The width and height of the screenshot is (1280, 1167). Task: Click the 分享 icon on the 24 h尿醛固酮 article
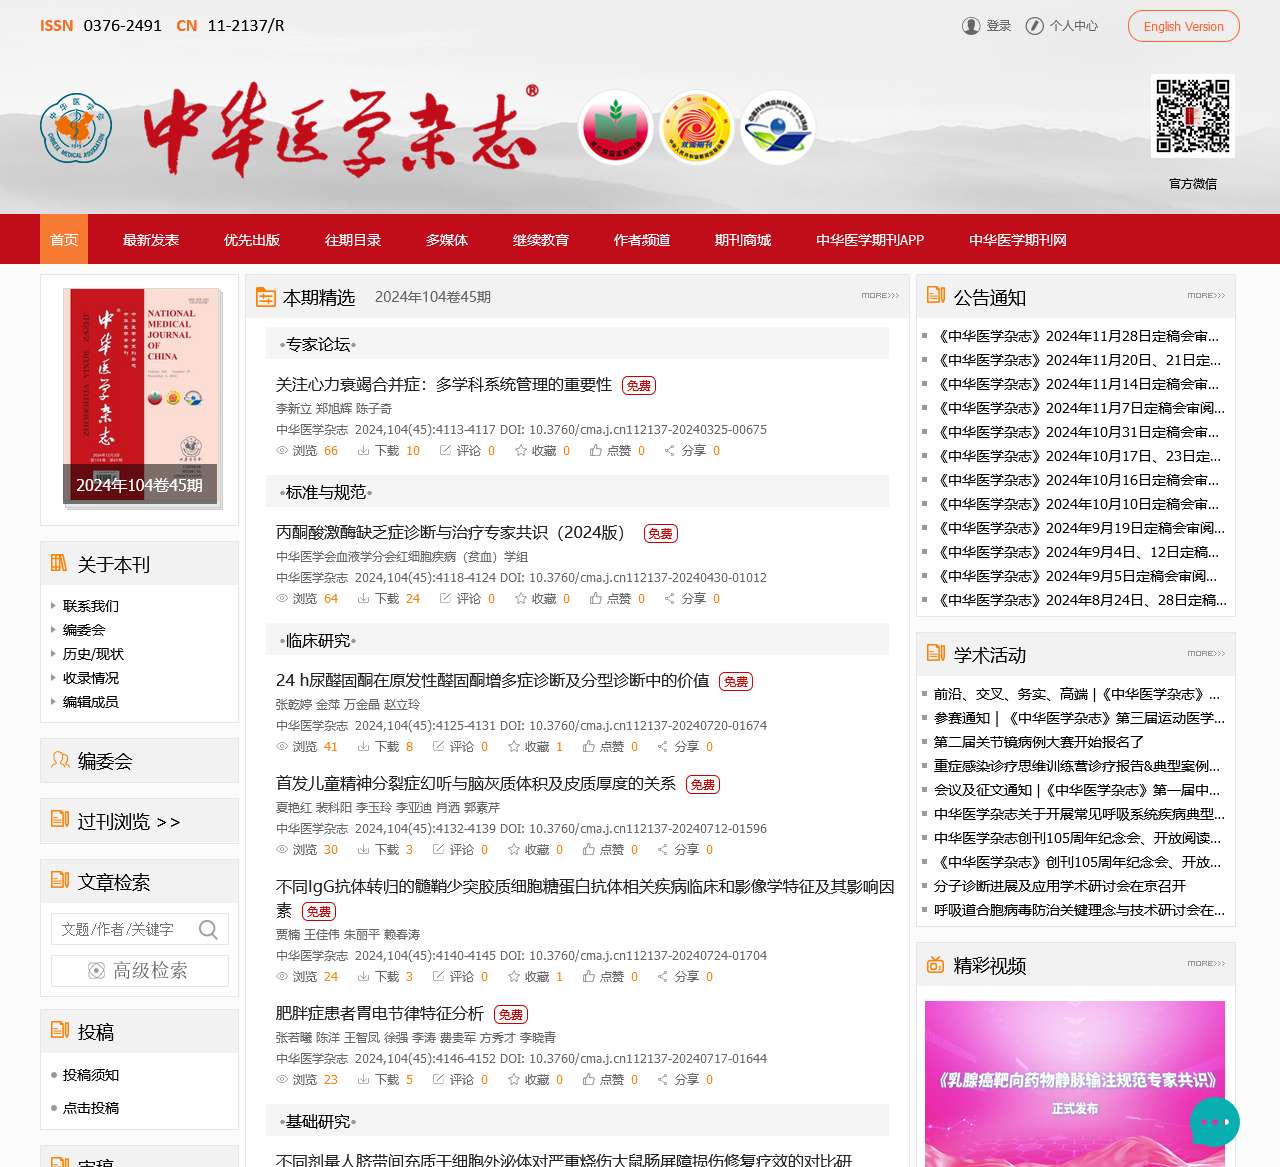[x=662, y=747]
